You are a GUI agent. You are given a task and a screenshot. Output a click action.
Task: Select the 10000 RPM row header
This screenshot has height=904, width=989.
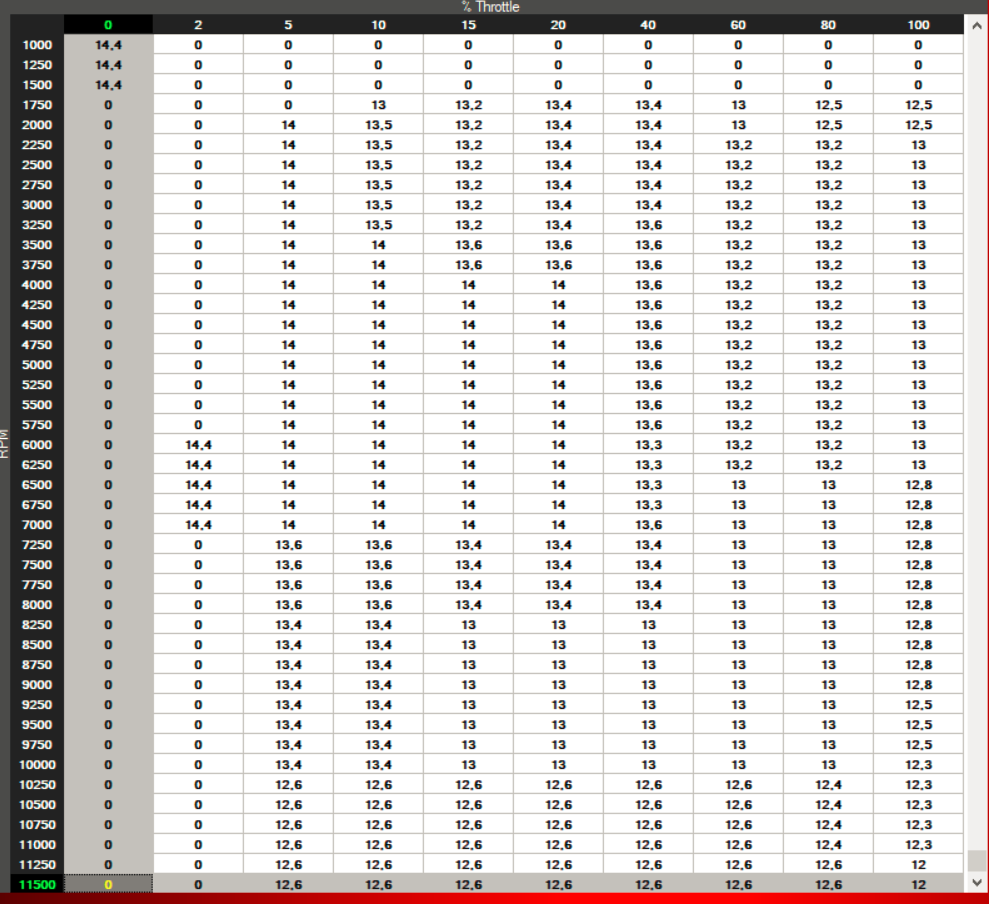click(37, 765)
